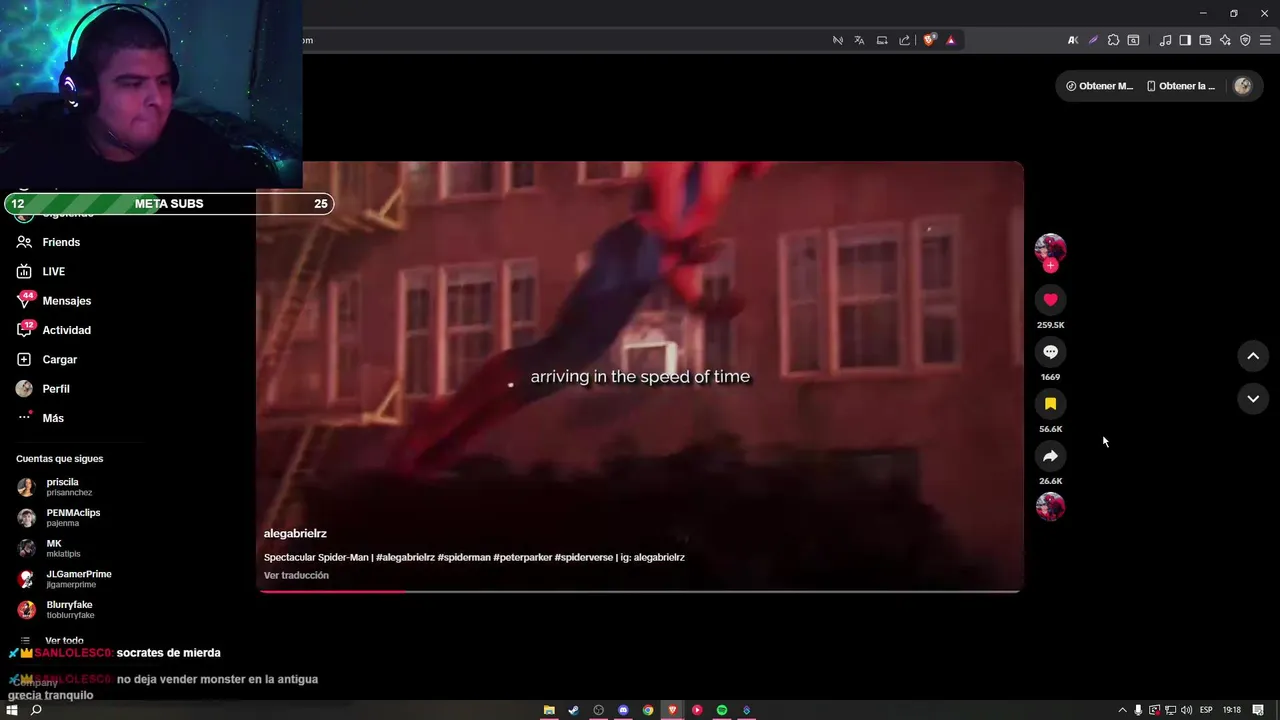Show hidden system tray icons chevron
The image size is (1280, 720).
pyautogui.click(x=1122, y=710)
